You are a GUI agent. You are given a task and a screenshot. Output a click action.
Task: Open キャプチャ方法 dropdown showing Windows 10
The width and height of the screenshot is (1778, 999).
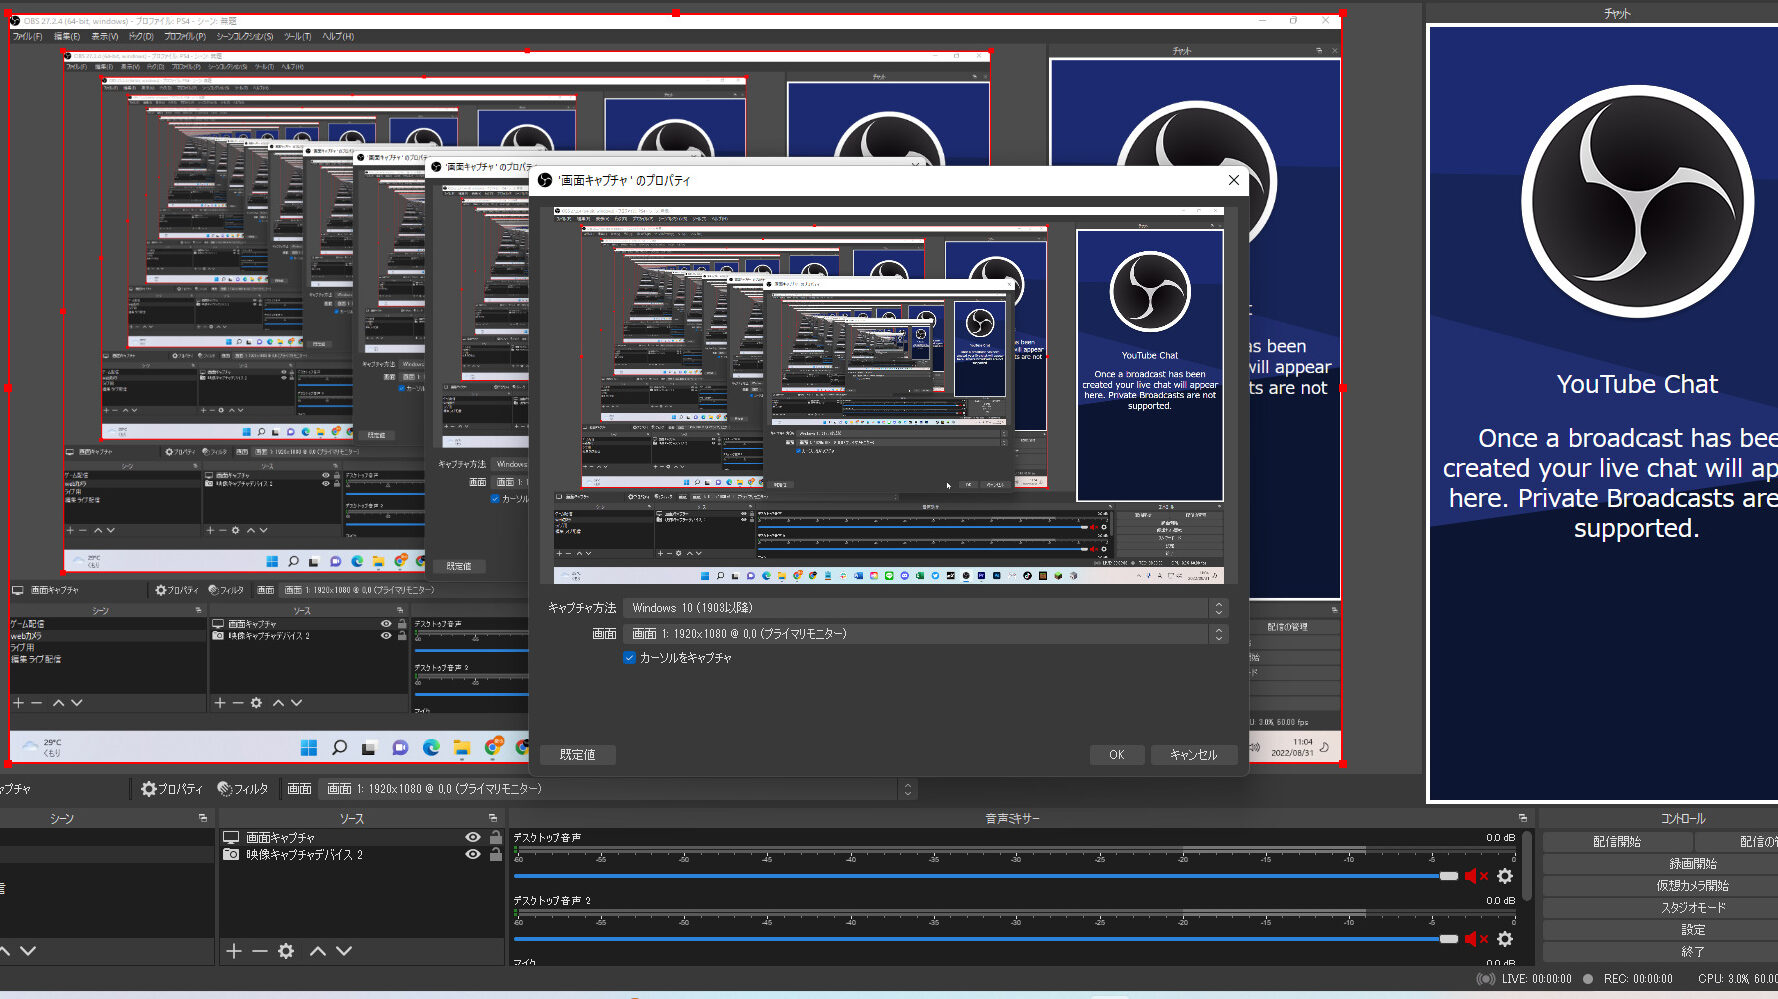pos(924,608)
